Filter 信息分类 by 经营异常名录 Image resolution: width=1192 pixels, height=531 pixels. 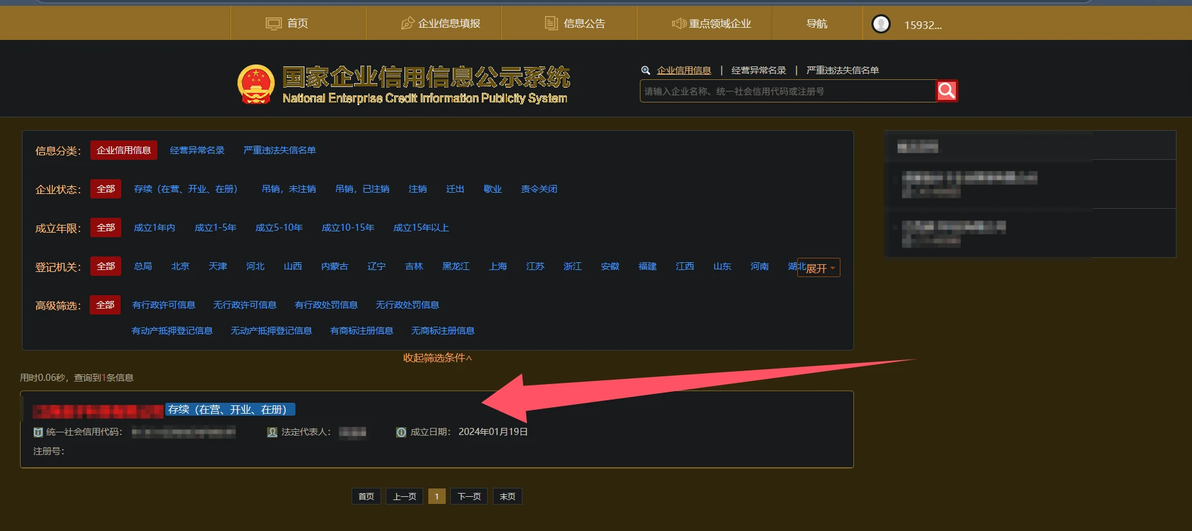(x=198, y=151)
